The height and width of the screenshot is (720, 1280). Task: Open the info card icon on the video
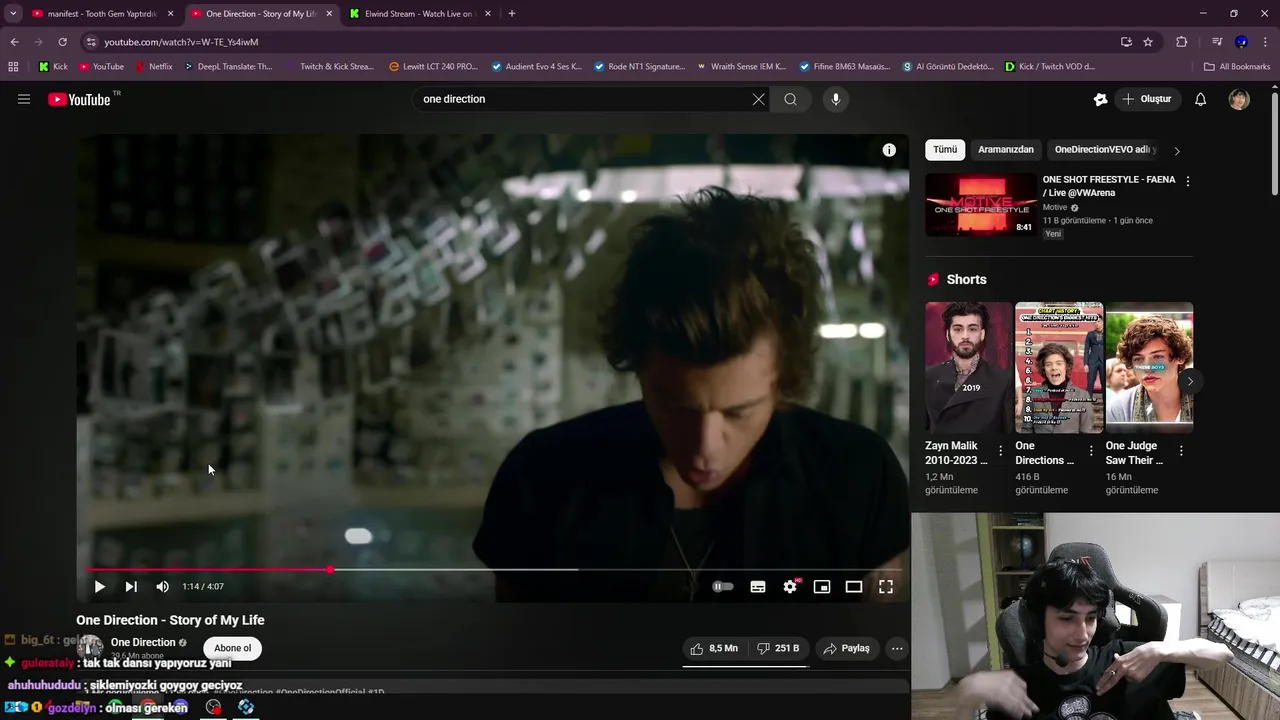[889, 150]
